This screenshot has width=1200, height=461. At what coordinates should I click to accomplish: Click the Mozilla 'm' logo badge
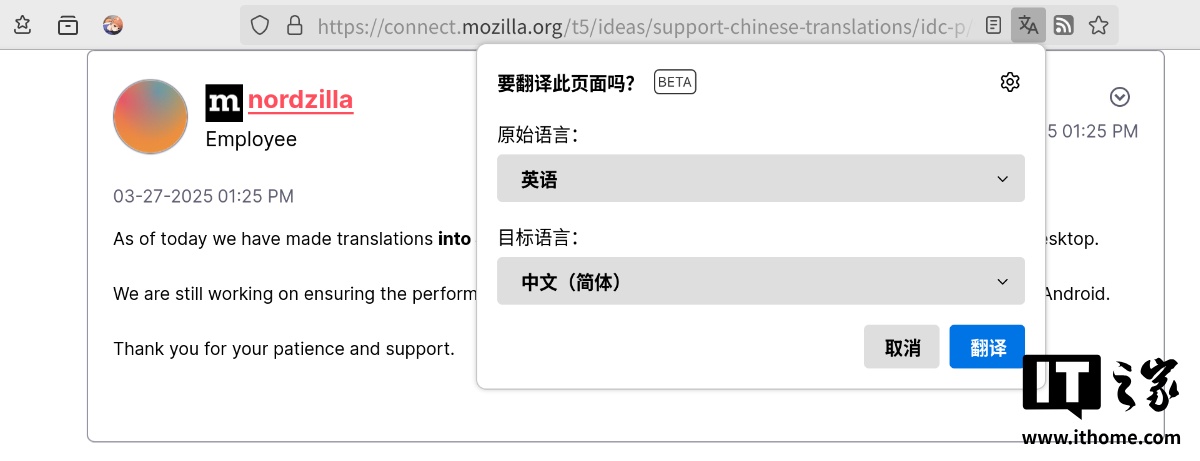click(224, 102)
